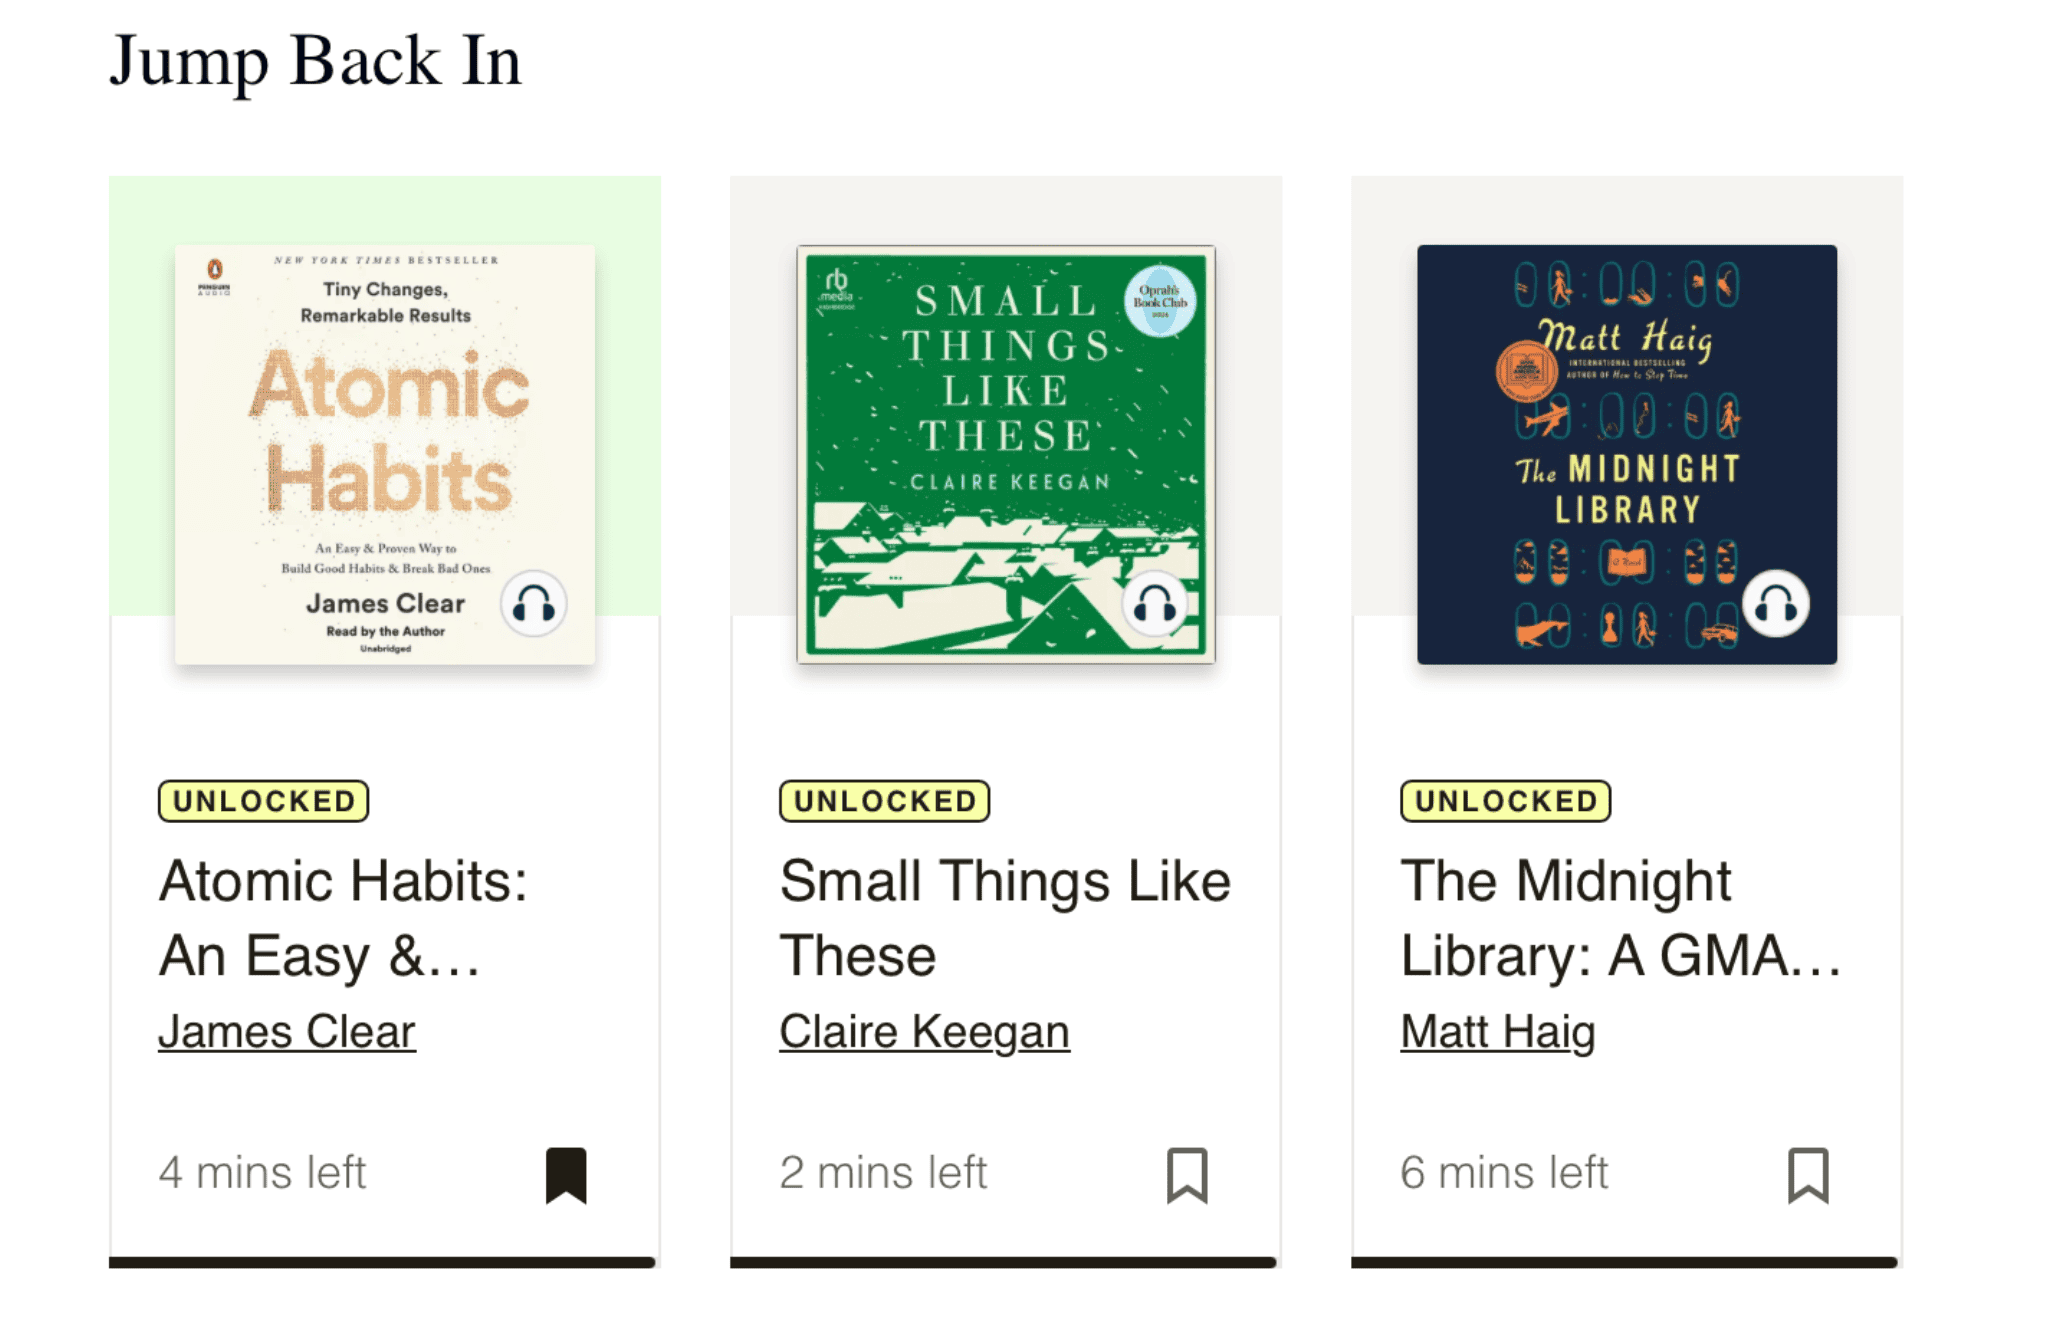The image size is (2048, 1330).
Task: Click the bookmark outline icon on Small Things Like These
Action: click(1188, 1178)
